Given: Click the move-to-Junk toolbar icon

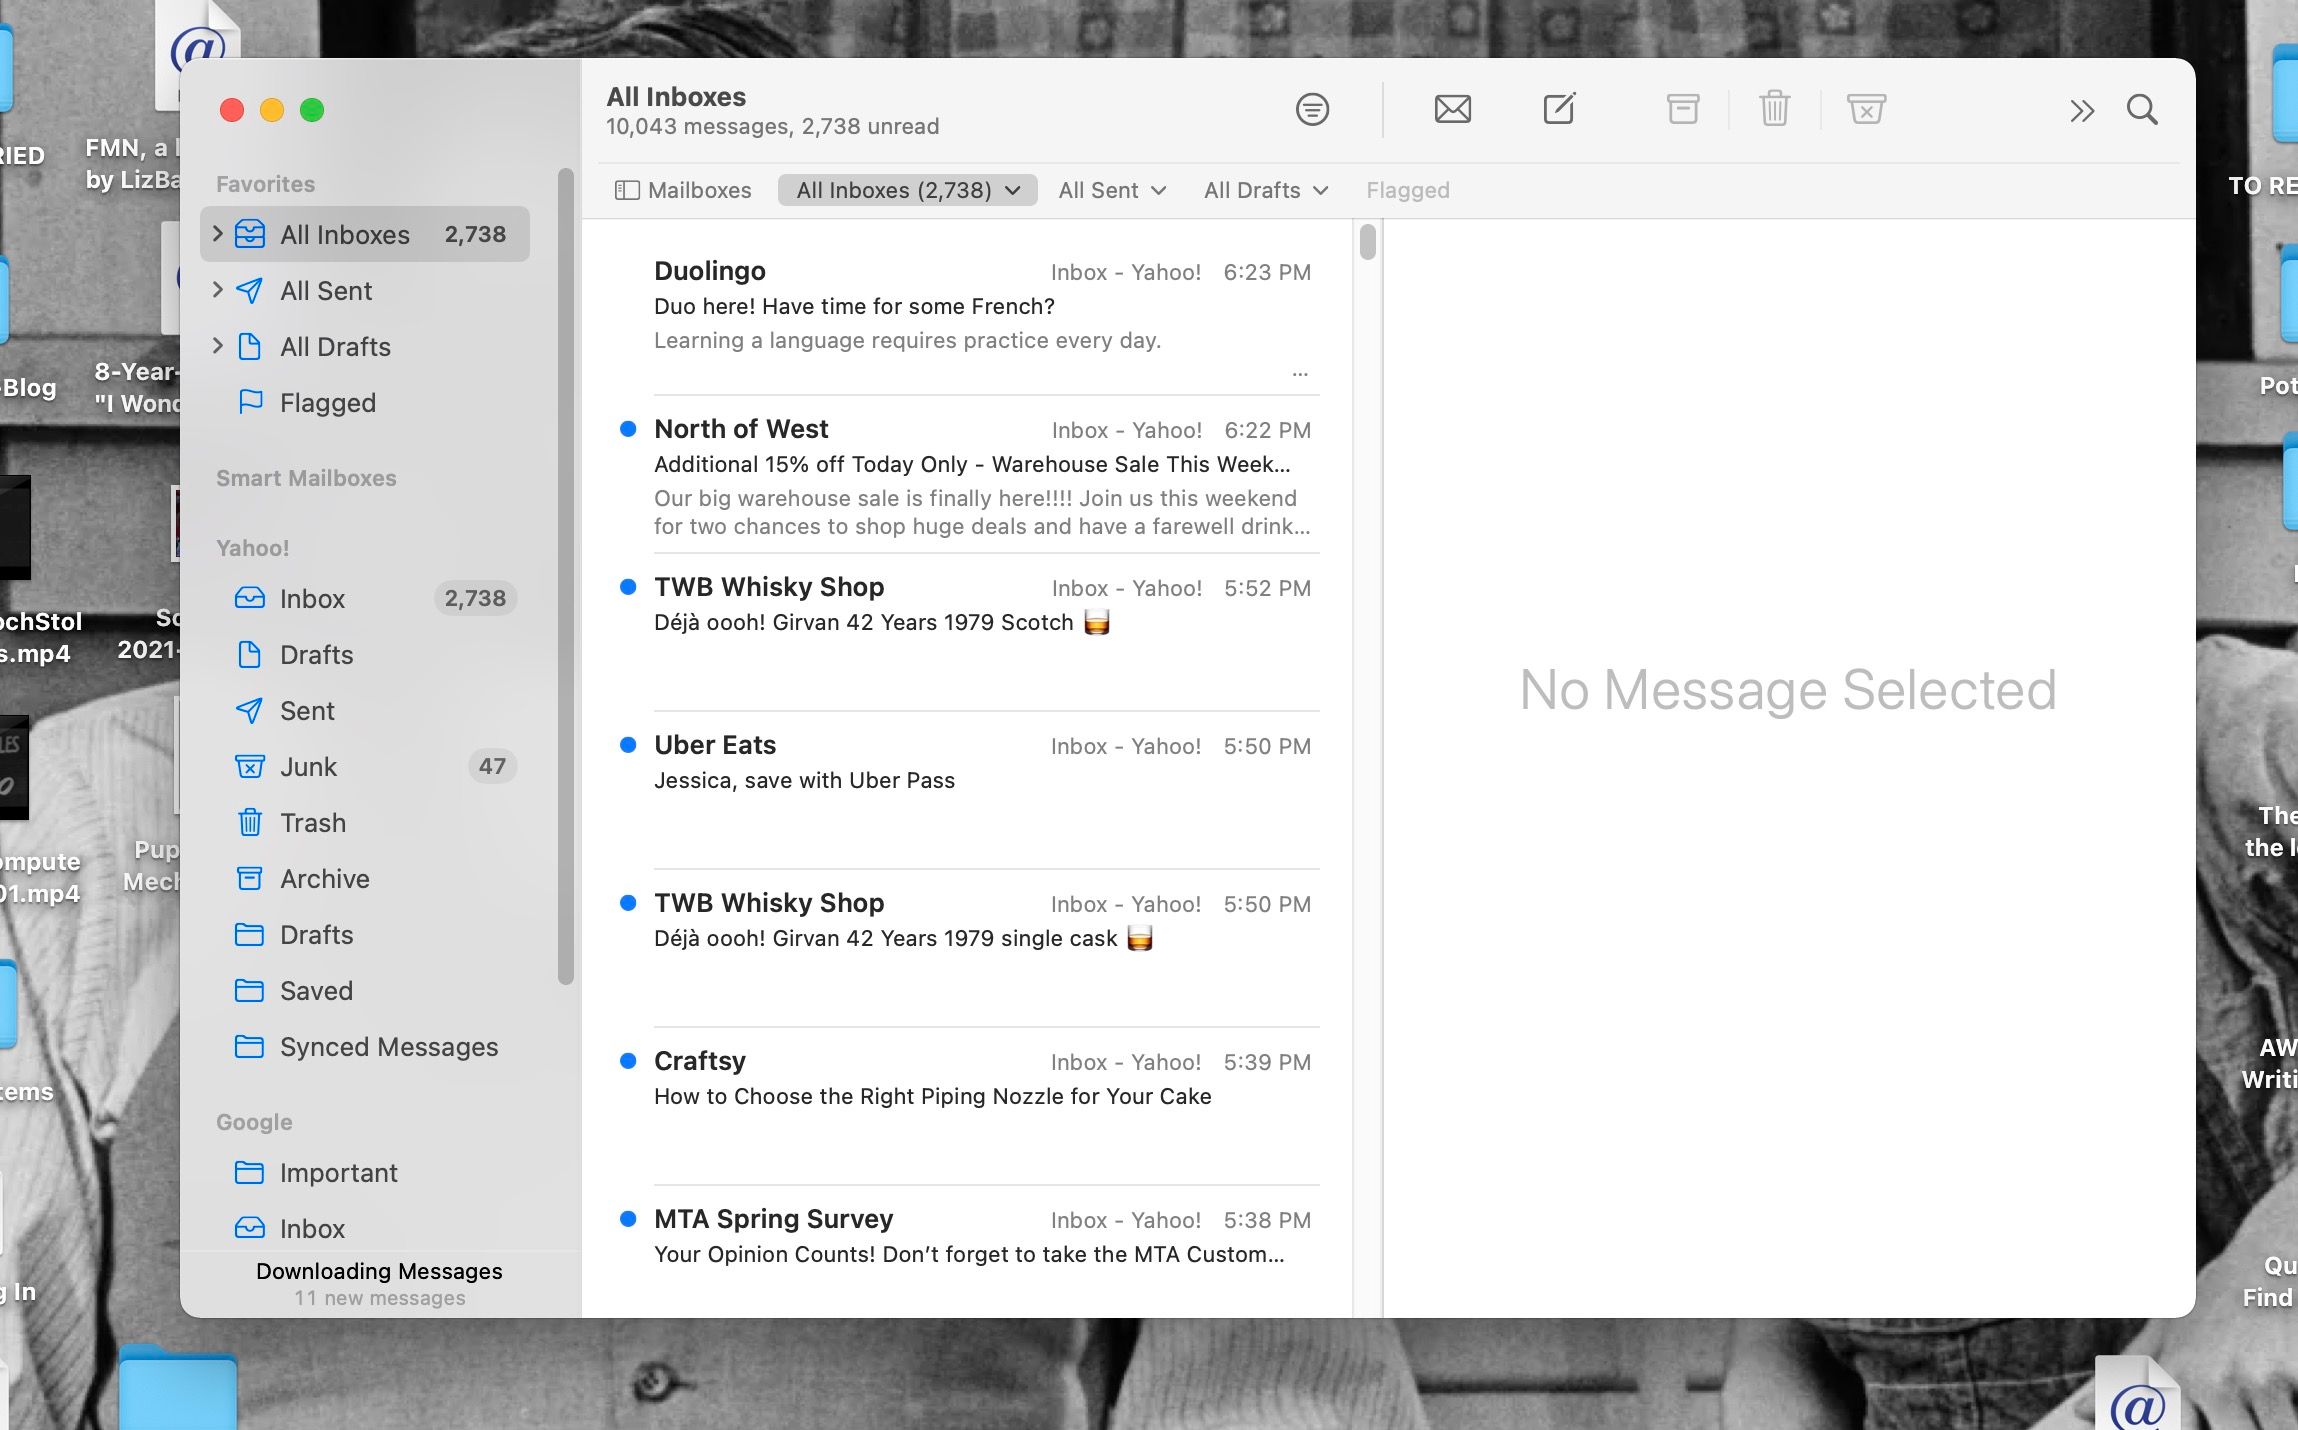Looking at the screenshot, I should (1866, 110).
